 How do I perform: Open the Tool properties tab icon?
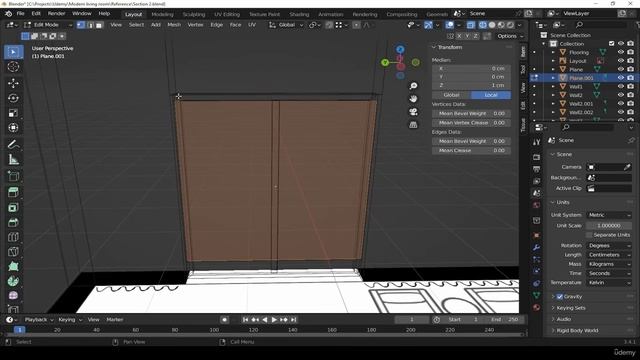(x=536, y=142)
